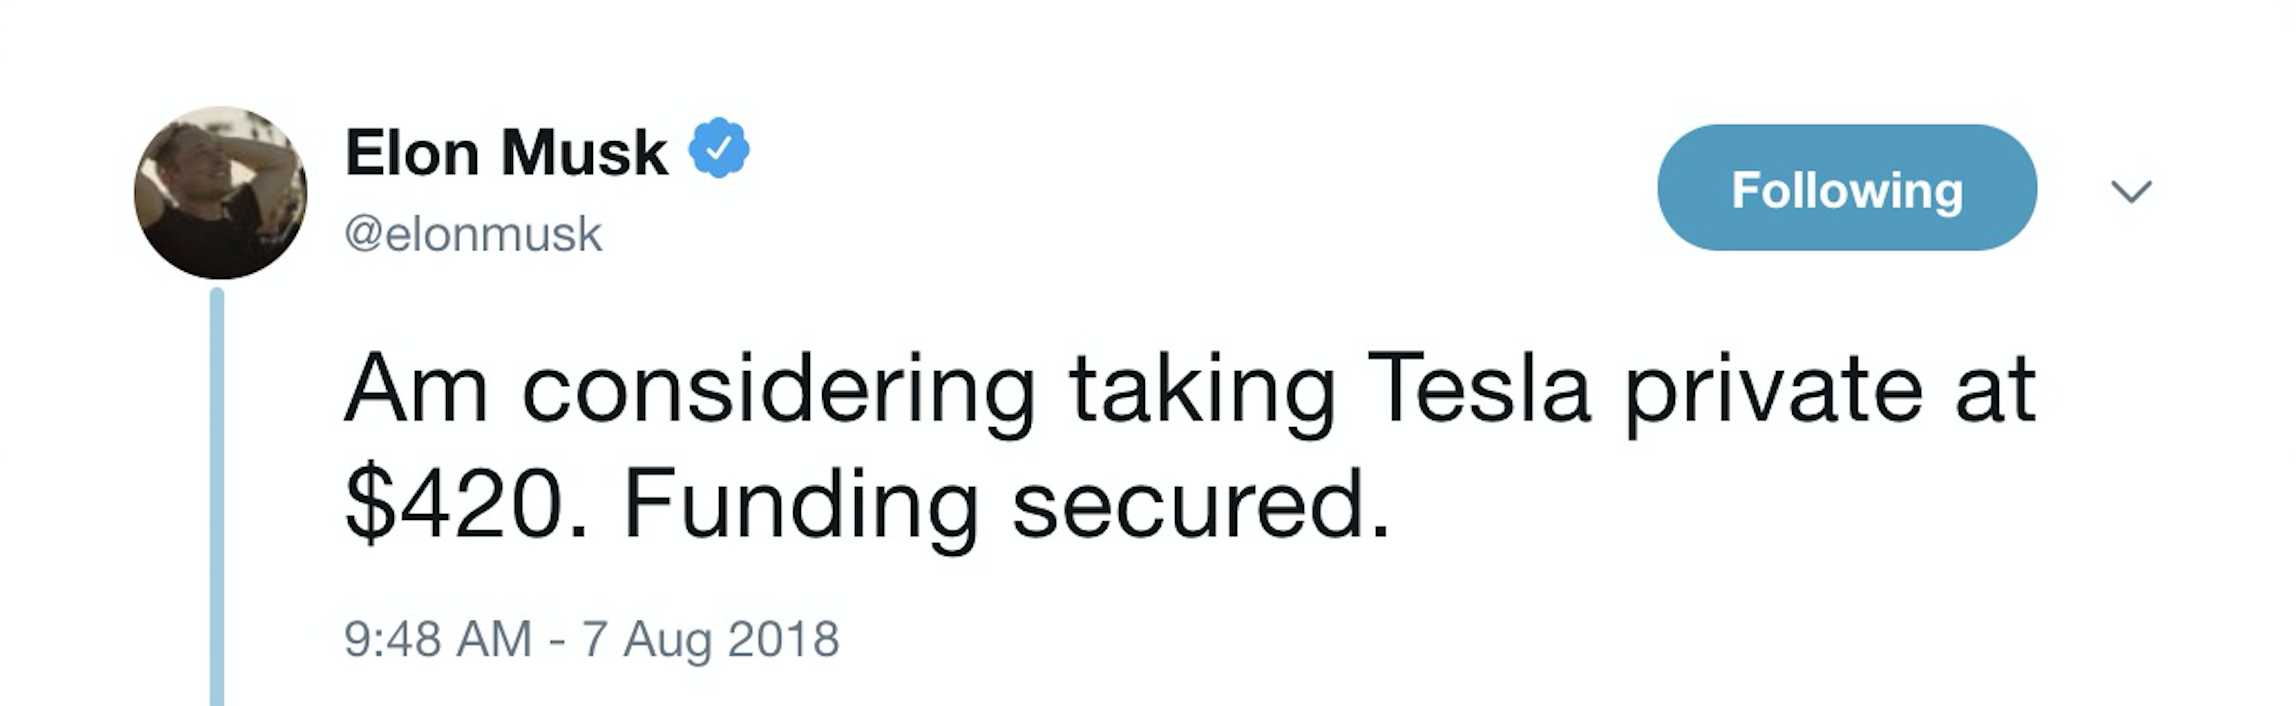
Task: Click the checkmark inside the verified badge
Action: coord(718,149)
